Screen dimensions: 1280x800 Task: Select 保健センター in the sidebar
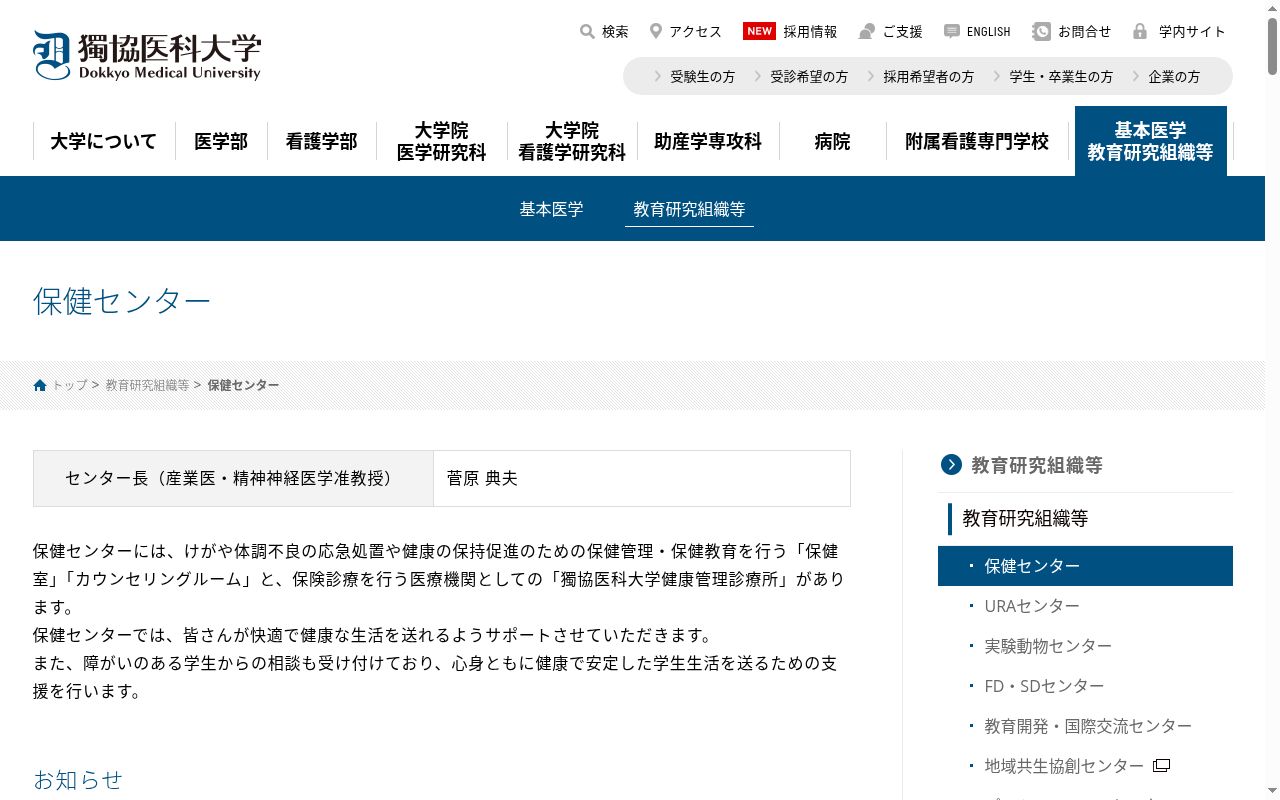click(x=1085, y=566)
